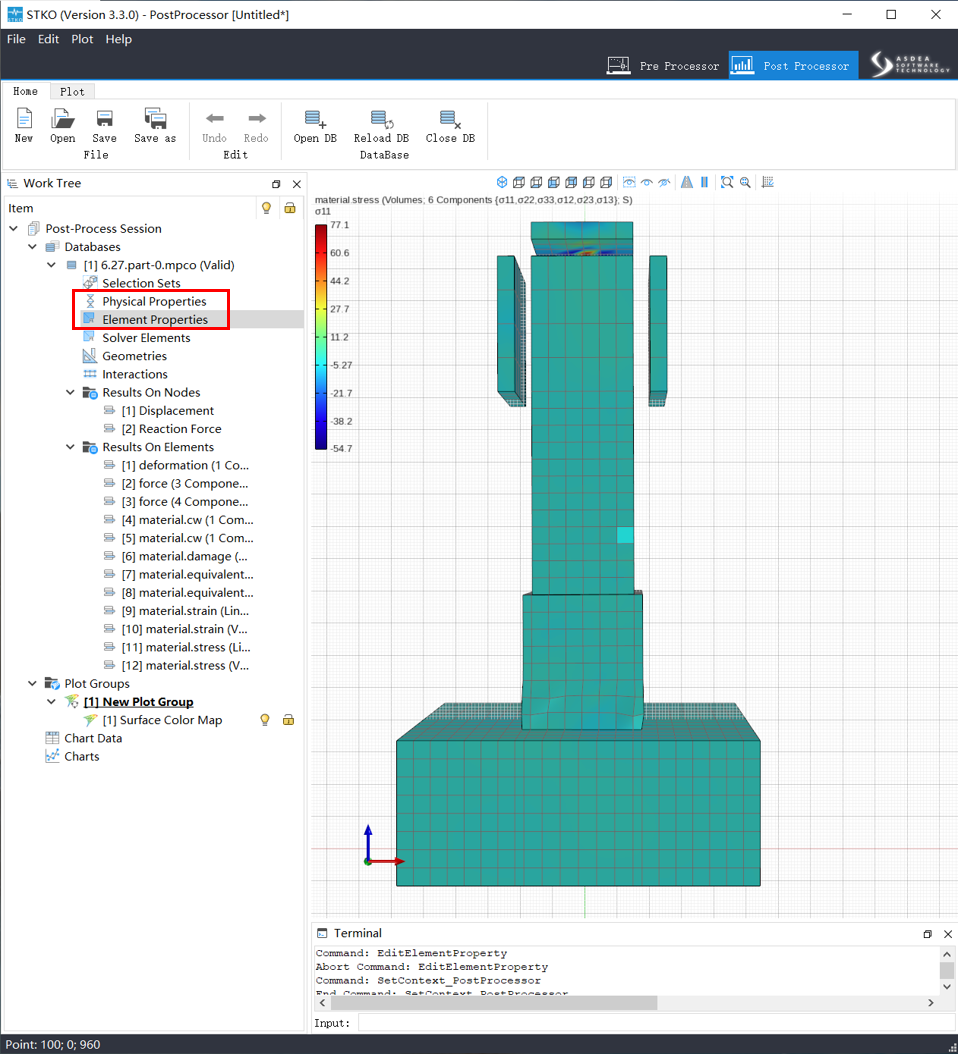Click the Chart Data item
The height and width of the screenshot is (1054, 958).
93,738
